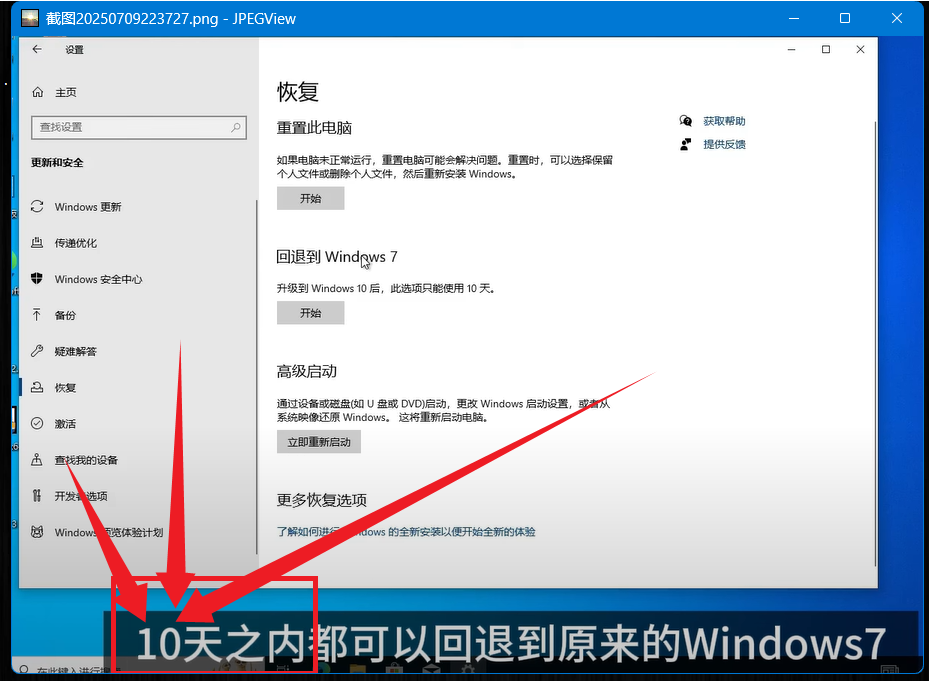
Task: Close the inner Settings window
Action: click(860, 50)
